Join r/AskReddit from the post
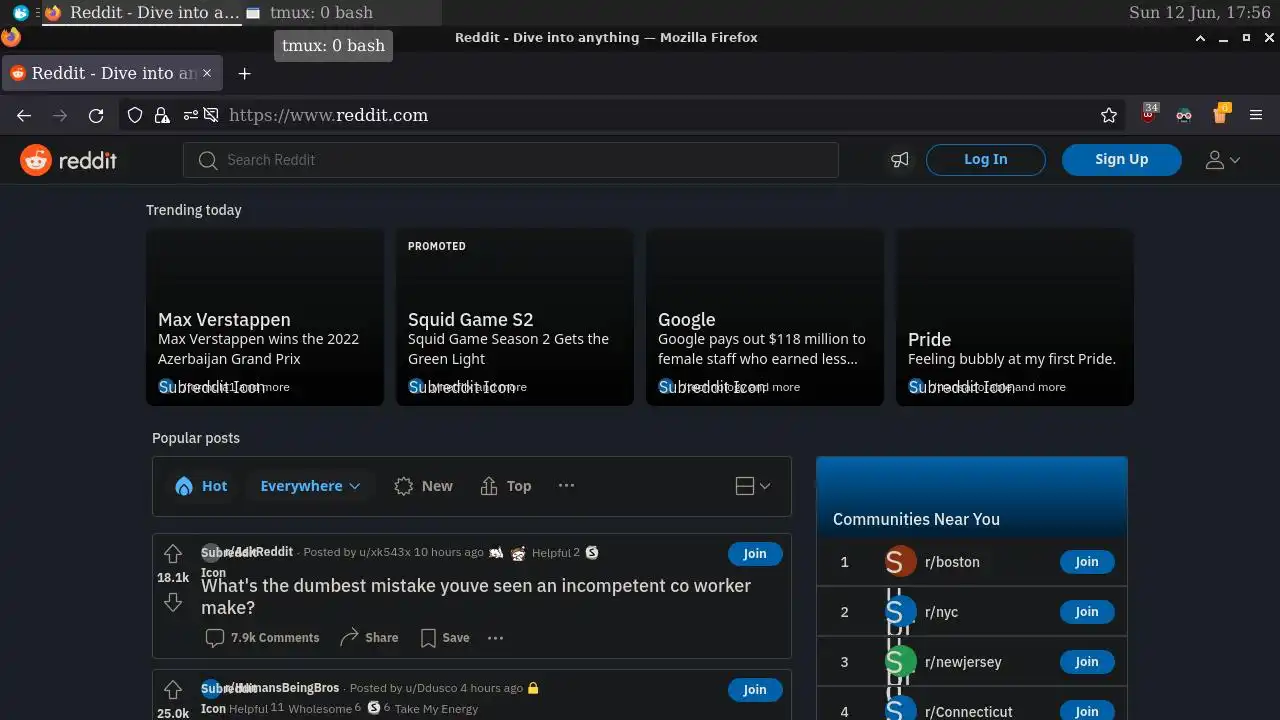 (x=755, y=554)
